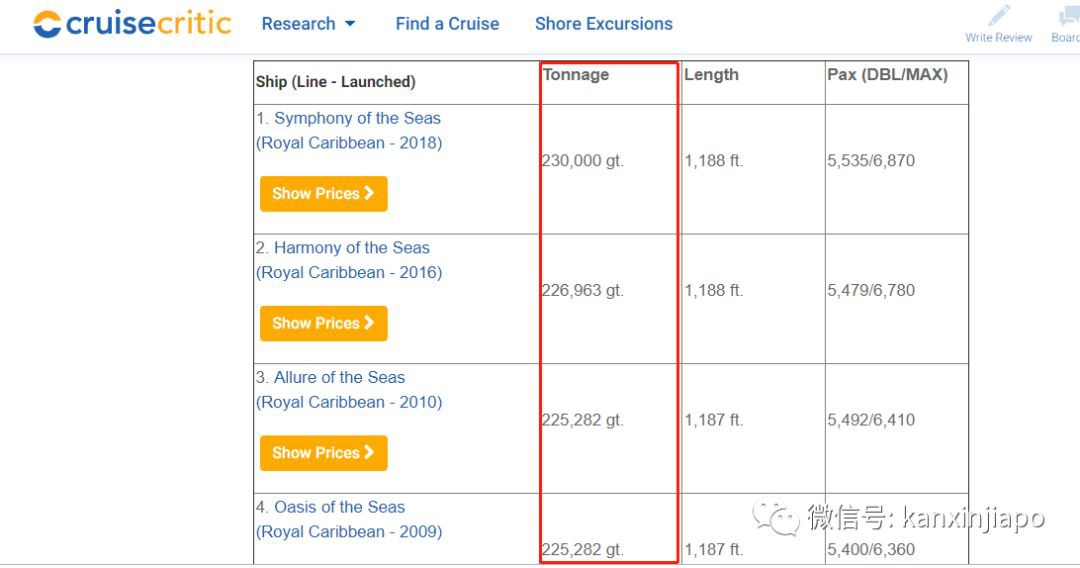
Task: Click the Cruise Critic logo
Action: [x=132, y=24]
